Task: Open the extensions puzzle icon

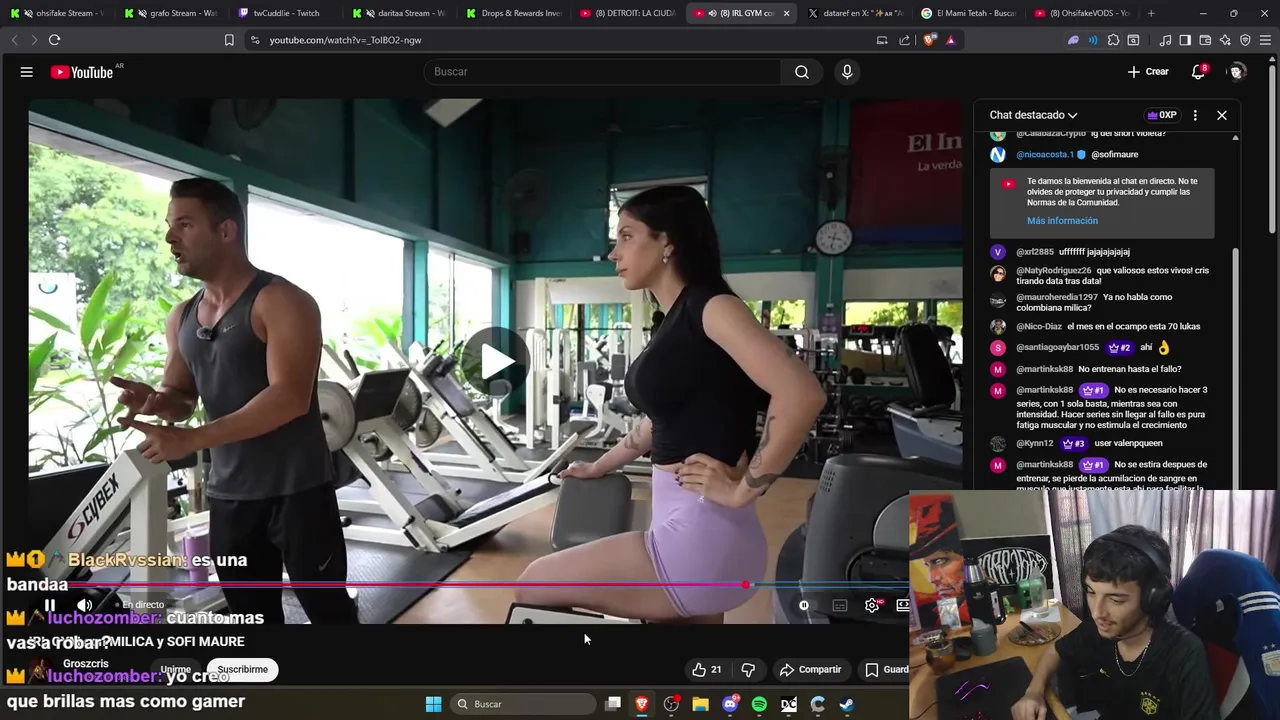Action: [x=1113, y=40]
